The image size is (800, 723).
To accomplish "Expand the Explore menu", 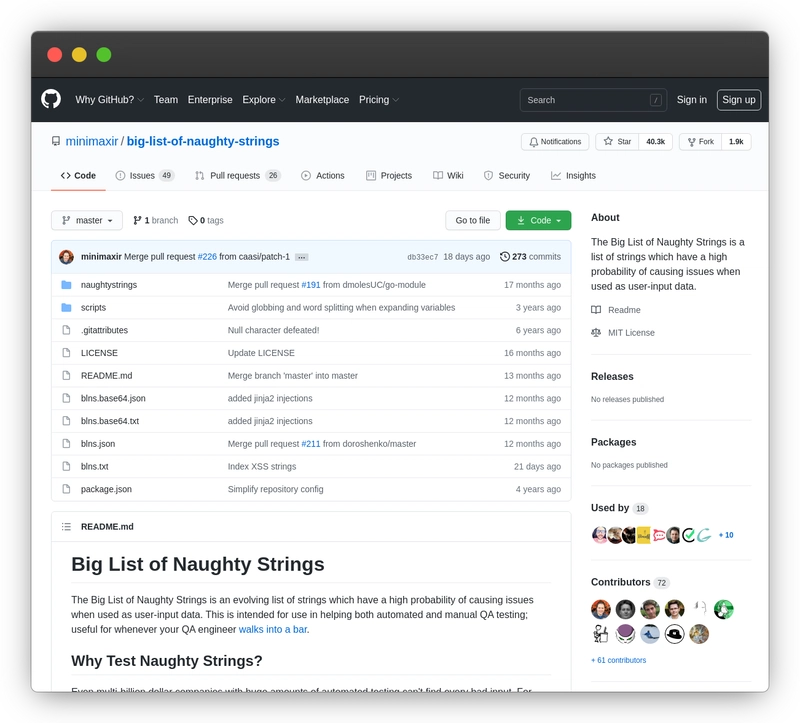I will (x=263, y=99).
